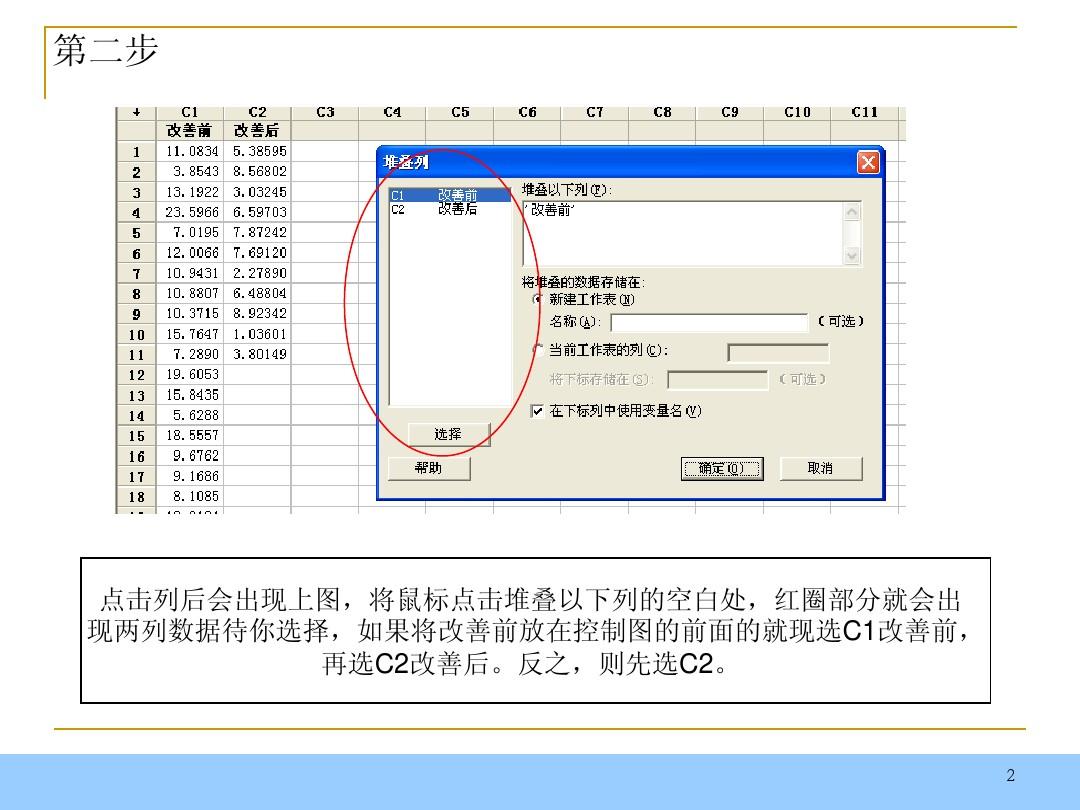Click cell value 19.6053
The image size is (1080, 810).
coord(190,375)
